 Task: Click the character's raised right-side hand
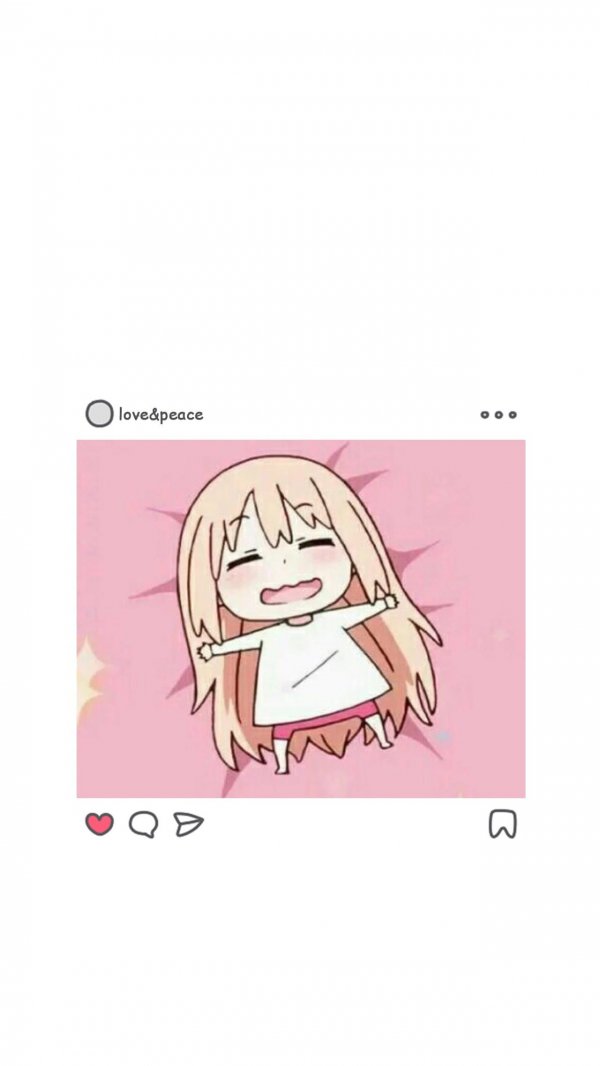point(390,601)
